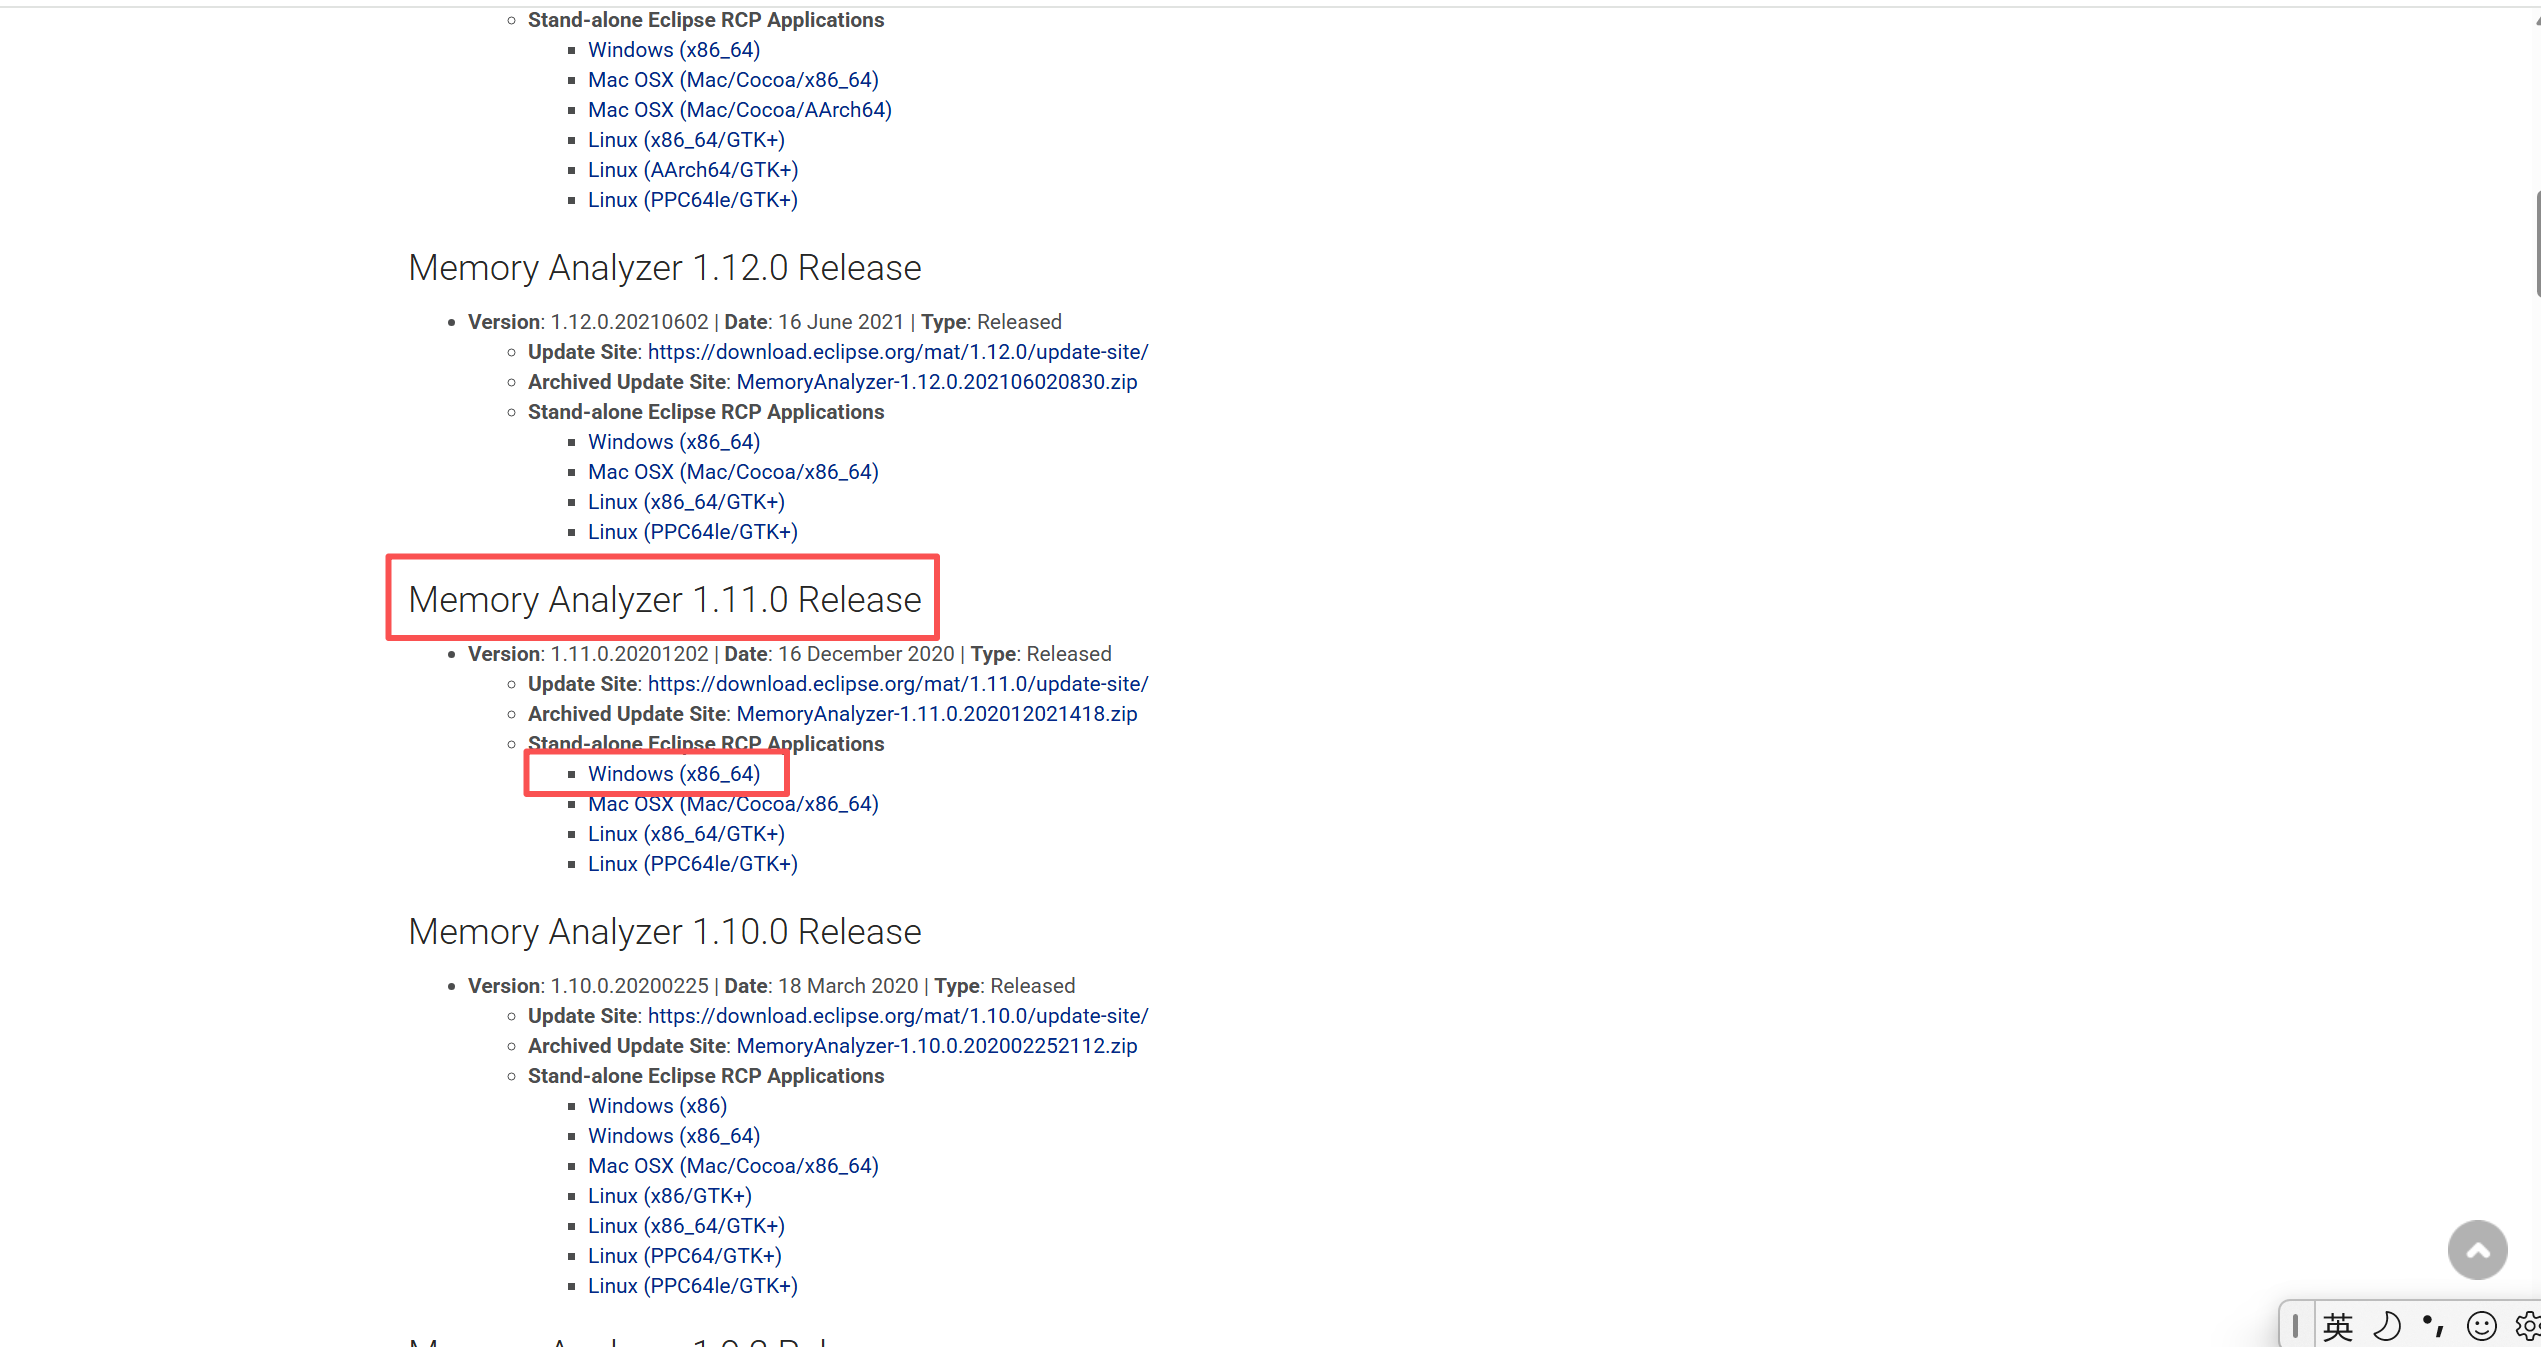Download Windows (x86_64) under 1.11.0 Release
The image size is (2541, 1347).
tap(673, 774)
